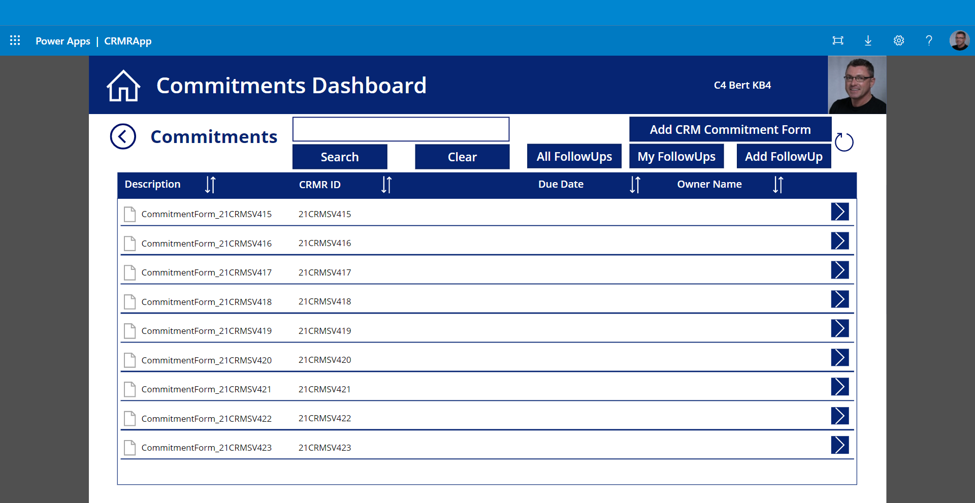This screenshot has height=503, width=975.
Task: Sort the list by Description column
Action: pyautogui.click(x=210, y=185)
